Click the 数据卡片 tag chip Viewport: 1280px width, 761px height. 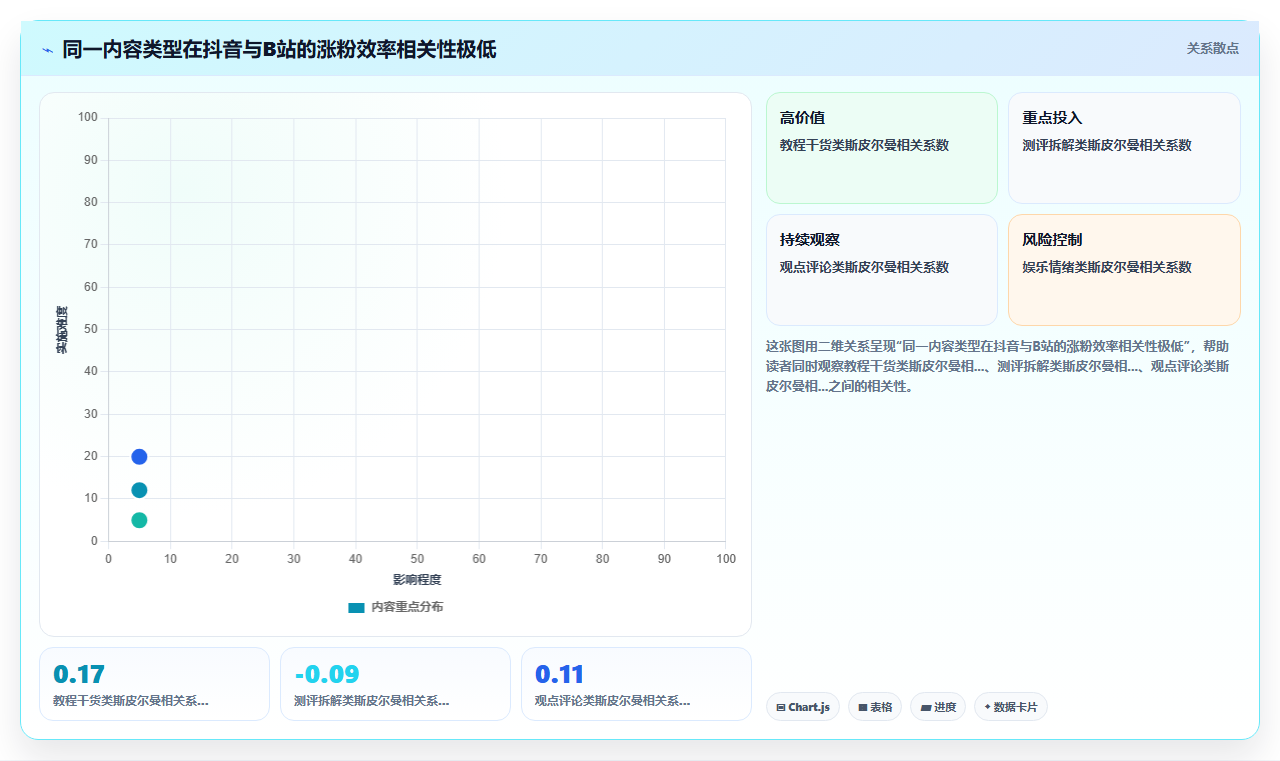click(x=1011, y=707)
